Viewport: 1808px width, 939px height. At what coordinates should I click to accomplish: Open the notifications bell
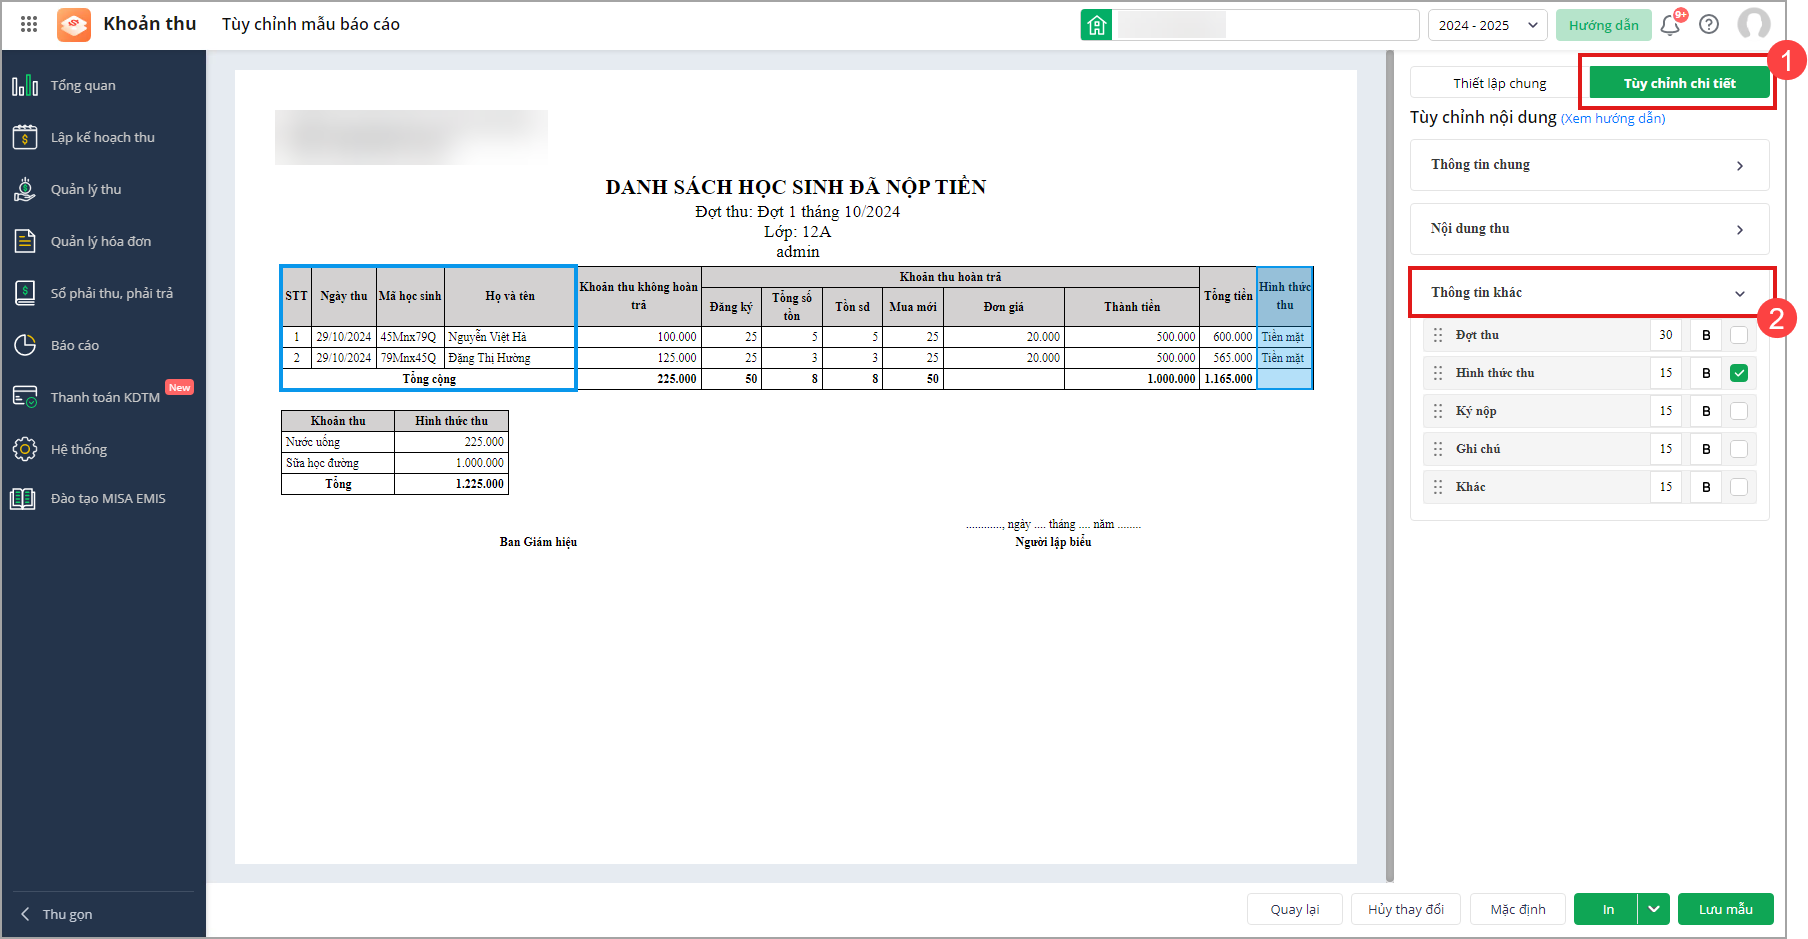click(x=1670, y=25)
